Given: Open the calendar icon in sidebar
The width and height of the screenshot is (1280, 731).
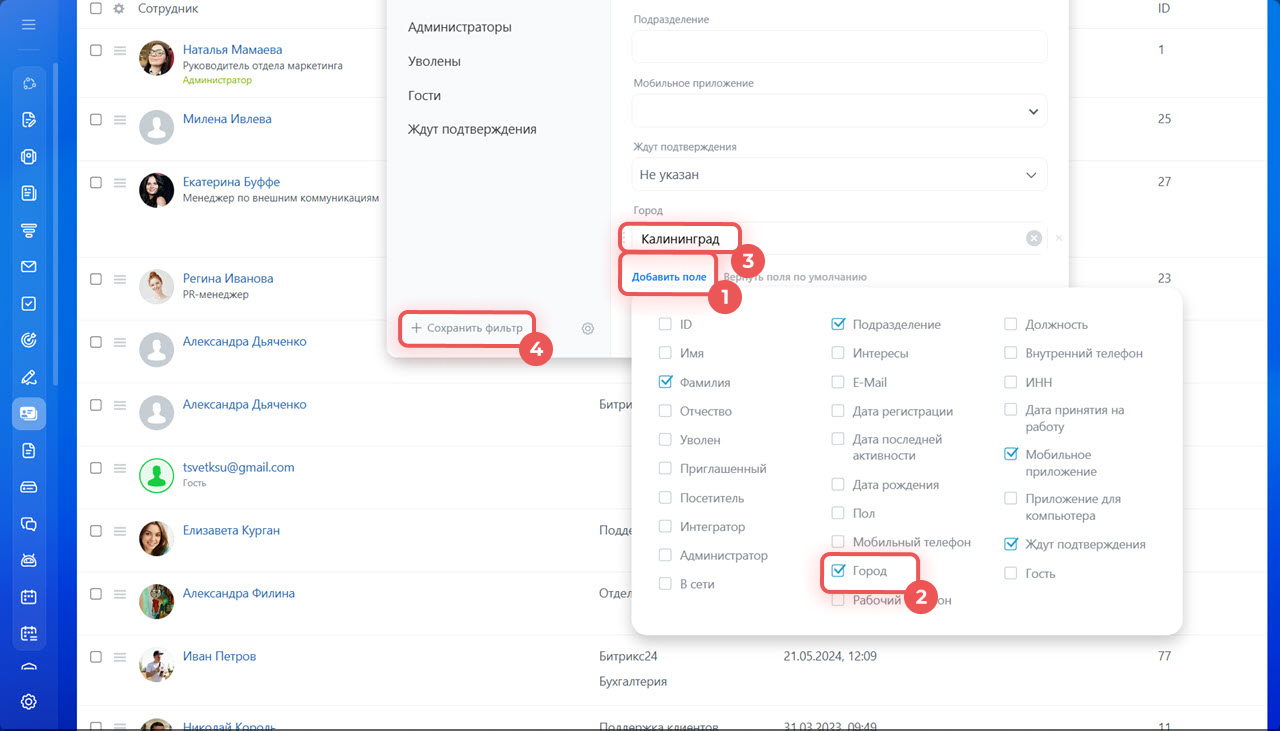Looking at the screenshot, I should click(x=28, y=597).
